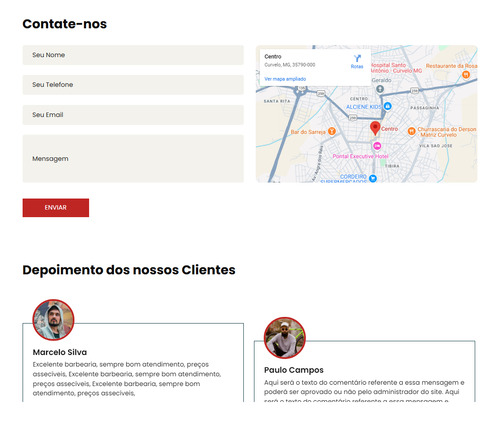Click Paulo Campos's testimonial paragraph
This screenshot has height=421, width=500.
click(364, 392)
